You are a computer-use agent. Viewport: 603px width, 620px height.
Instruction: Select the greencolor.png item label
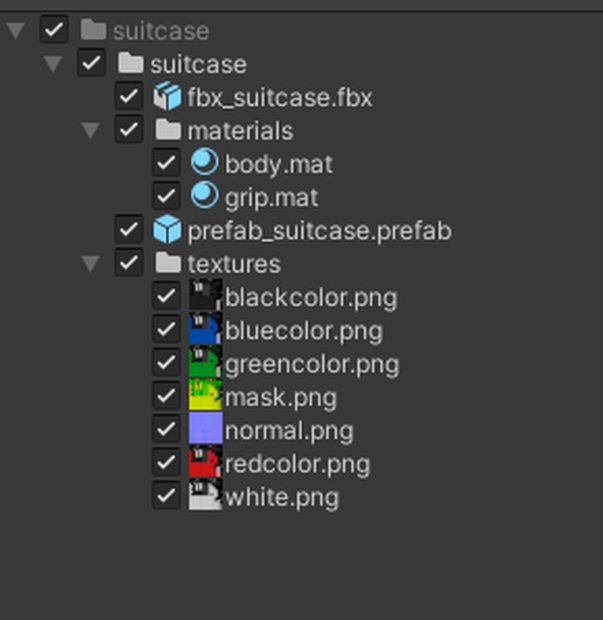tap(312, 365)
